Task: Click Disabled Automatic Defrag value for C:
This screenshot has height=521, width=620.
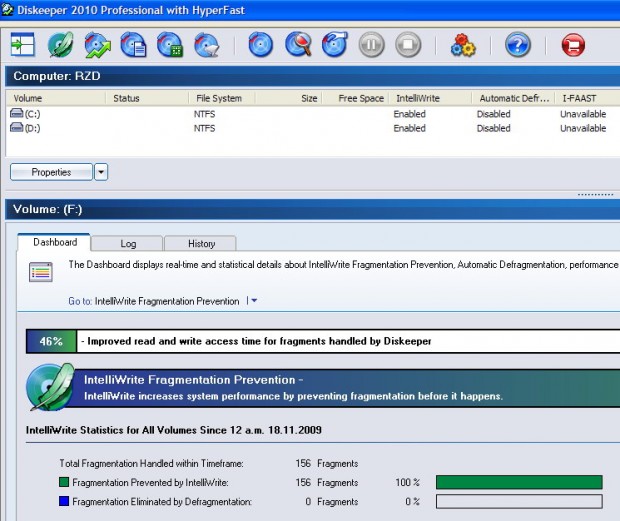Action: pos(493,114)
